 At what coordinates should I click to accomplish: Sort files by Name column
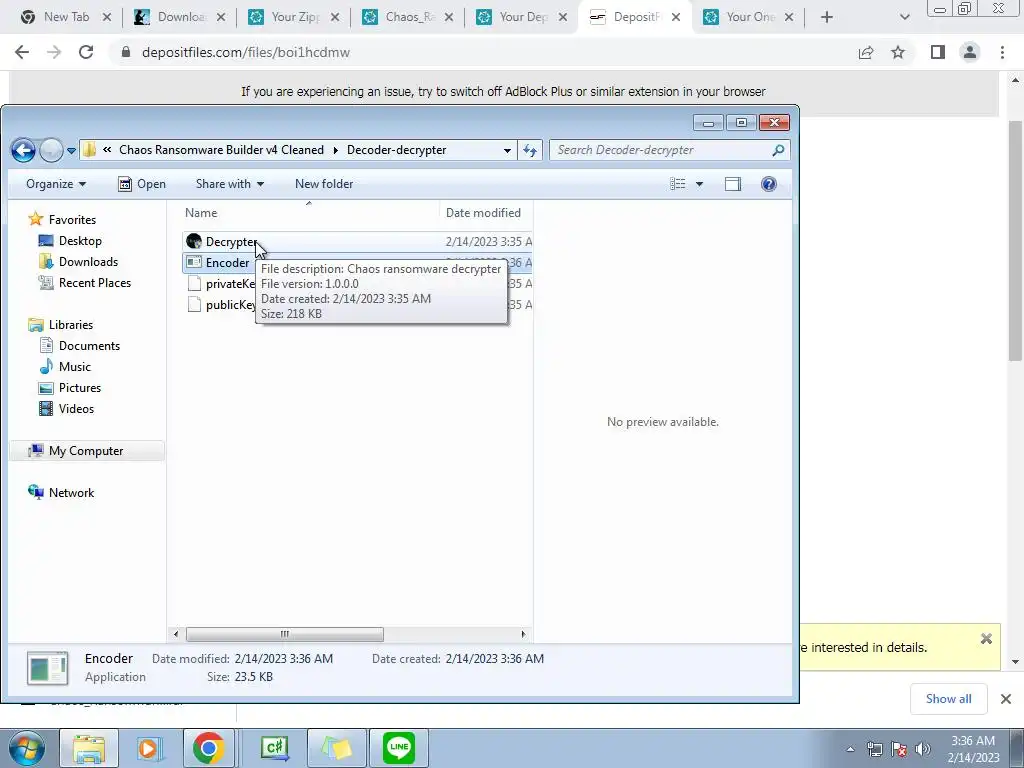point(201,213)
